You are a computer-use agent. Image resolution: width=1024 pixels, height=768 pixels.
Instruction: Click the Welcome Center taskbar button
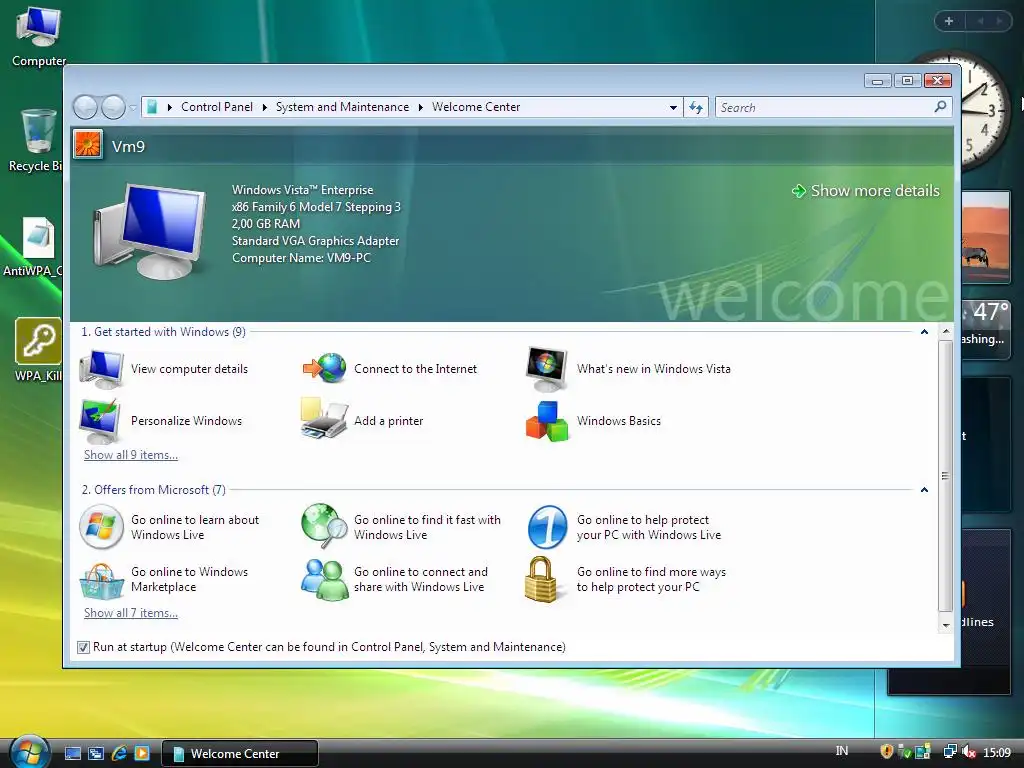[240, 754]
